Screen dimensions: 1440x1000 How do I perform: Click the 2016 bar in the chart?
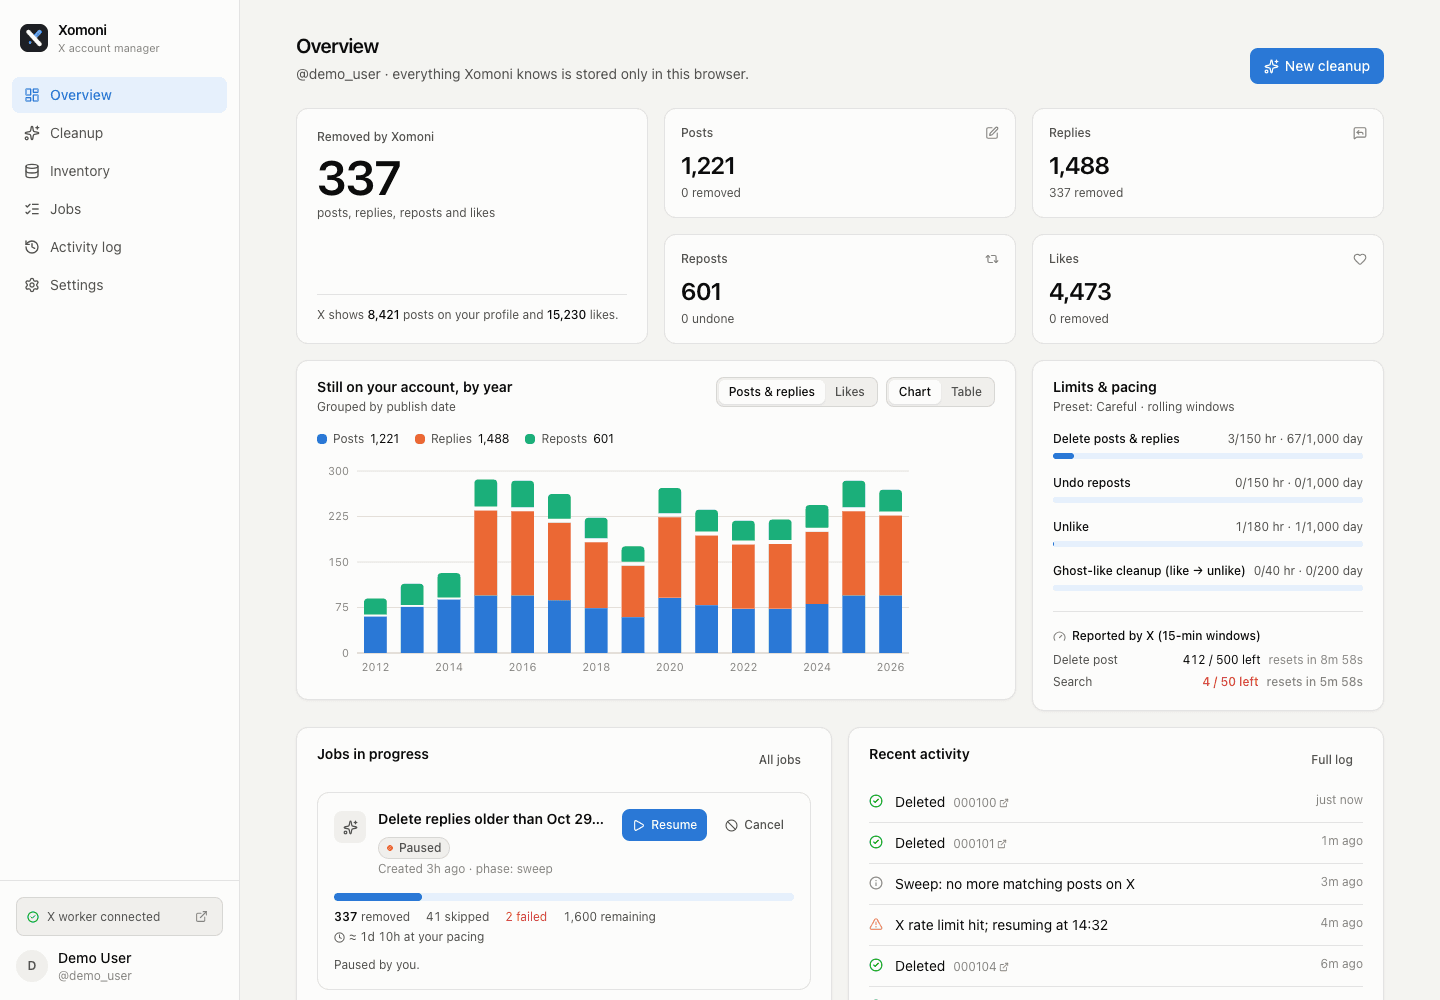522,567
